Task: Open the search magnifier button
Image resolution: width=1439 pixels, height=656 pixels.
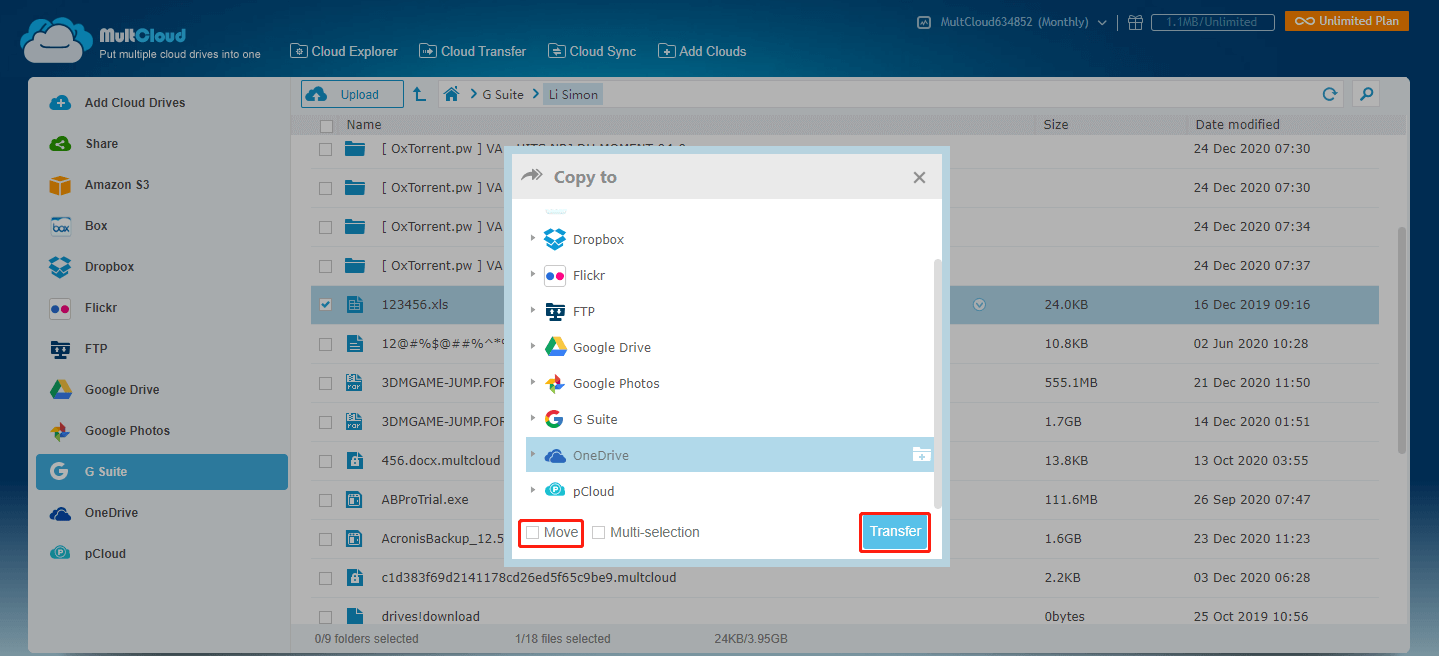Action: point(1366,94)
